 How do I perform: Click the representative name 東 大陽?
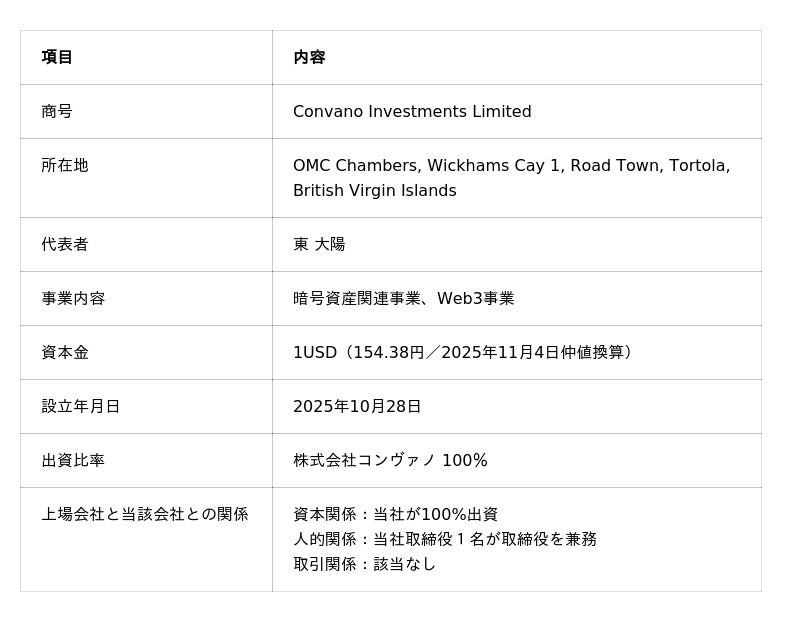[x=319, y=244]
